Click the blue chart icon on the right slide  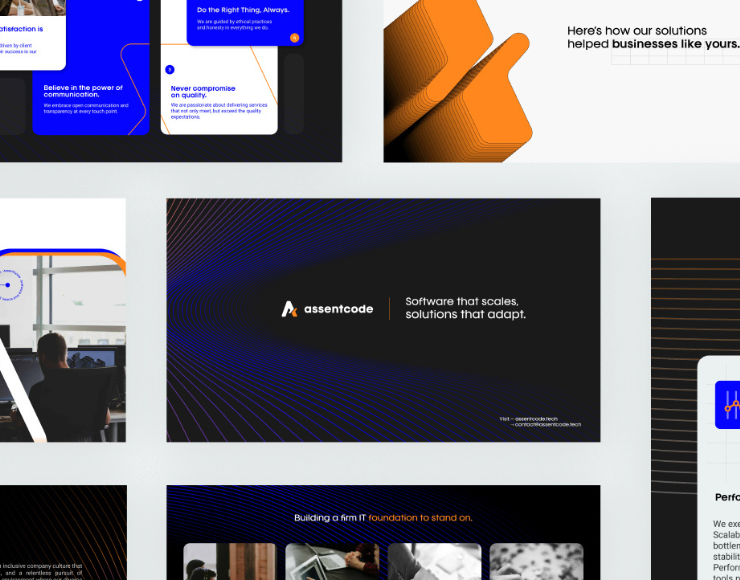(x=728, y=405)
